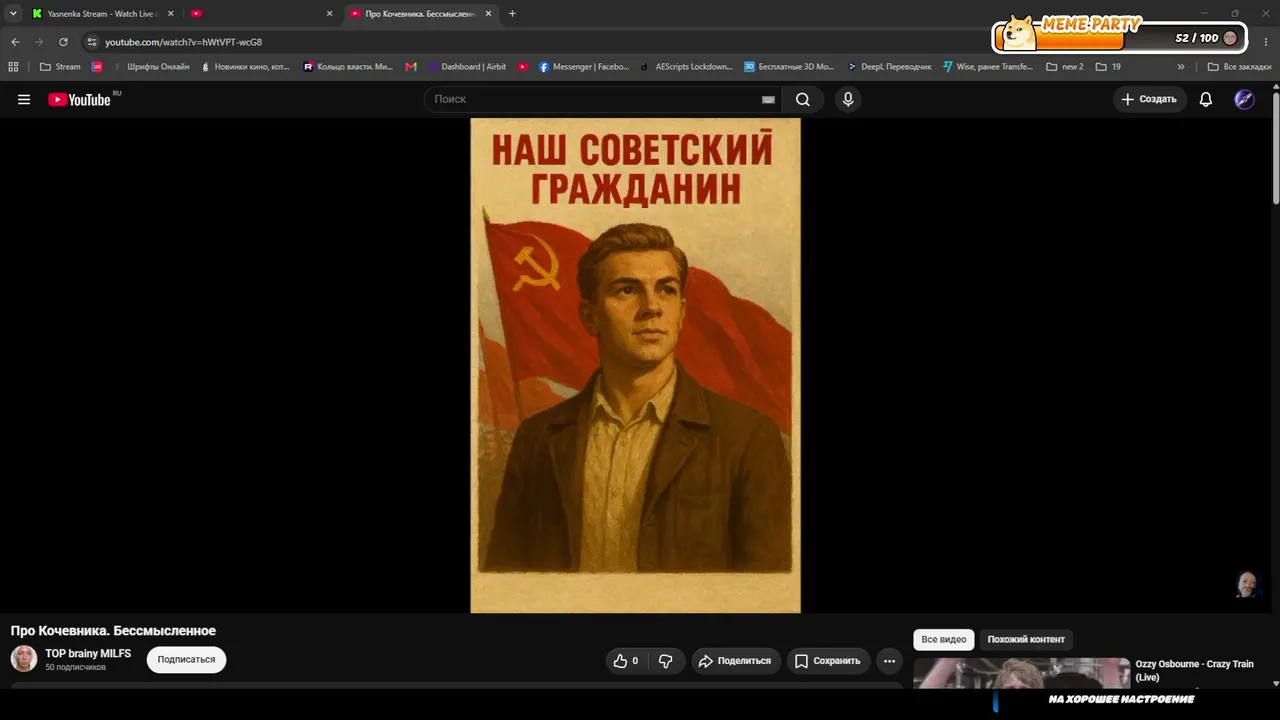
Task: Click the 50 подписчиков subscriber count
Action: [75, 667]
